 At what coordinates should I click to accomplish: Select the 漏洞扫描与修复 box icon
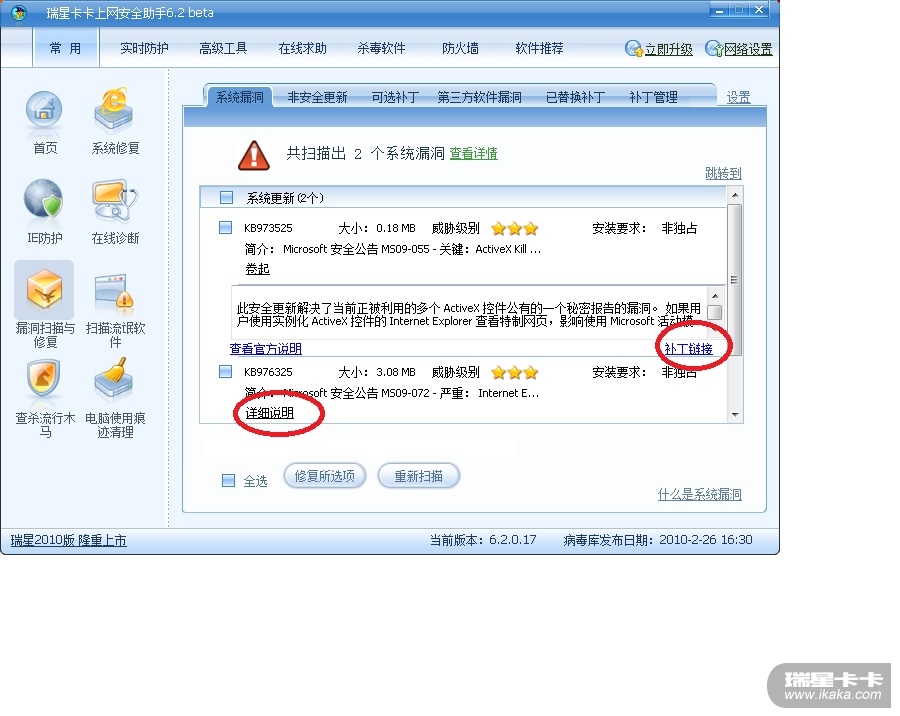(x=44, y=290)
